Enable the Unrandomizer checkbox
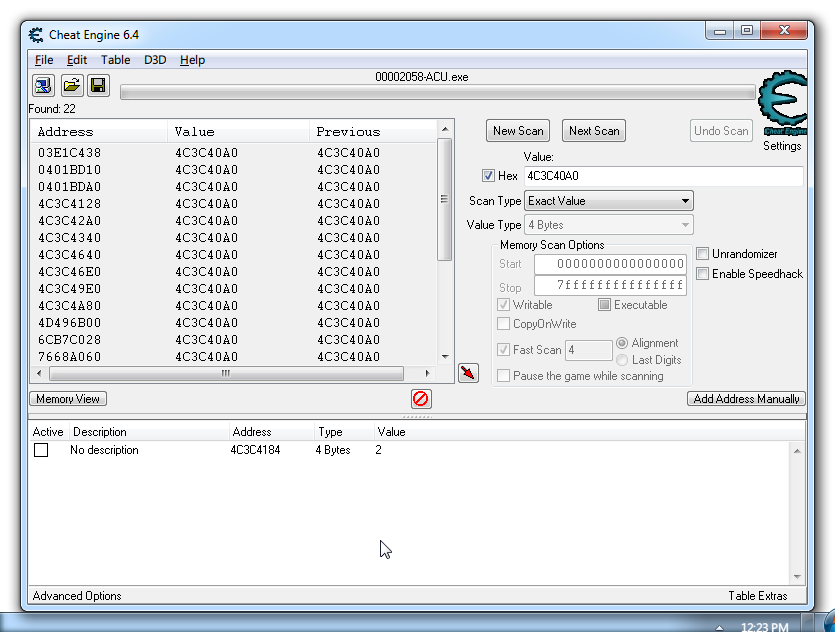 [x=703, y=254]
